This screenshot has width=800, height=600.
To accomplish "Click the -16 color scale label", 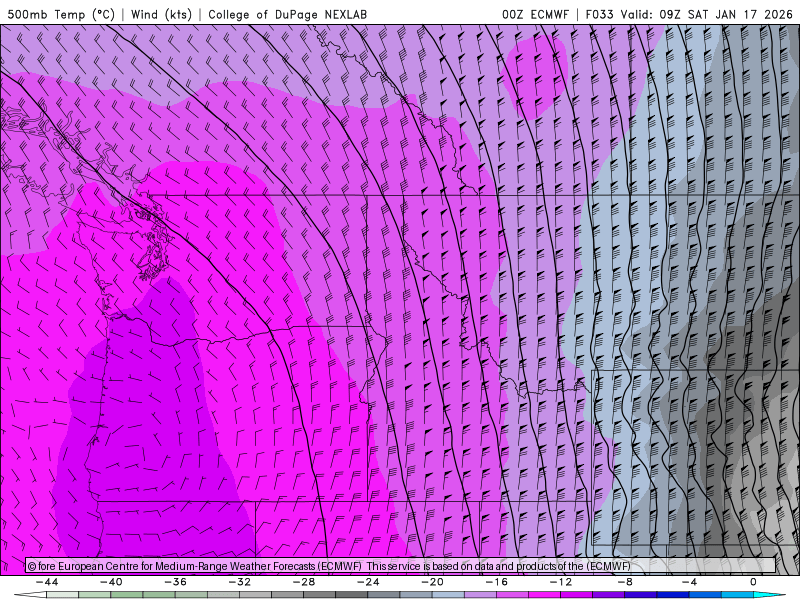I will pyautogui.click(x=496, y=582).
